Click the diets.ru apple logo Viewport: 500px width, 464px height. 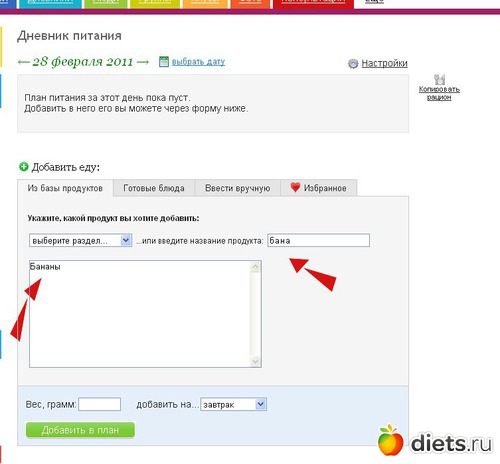(x=390, y=440)
